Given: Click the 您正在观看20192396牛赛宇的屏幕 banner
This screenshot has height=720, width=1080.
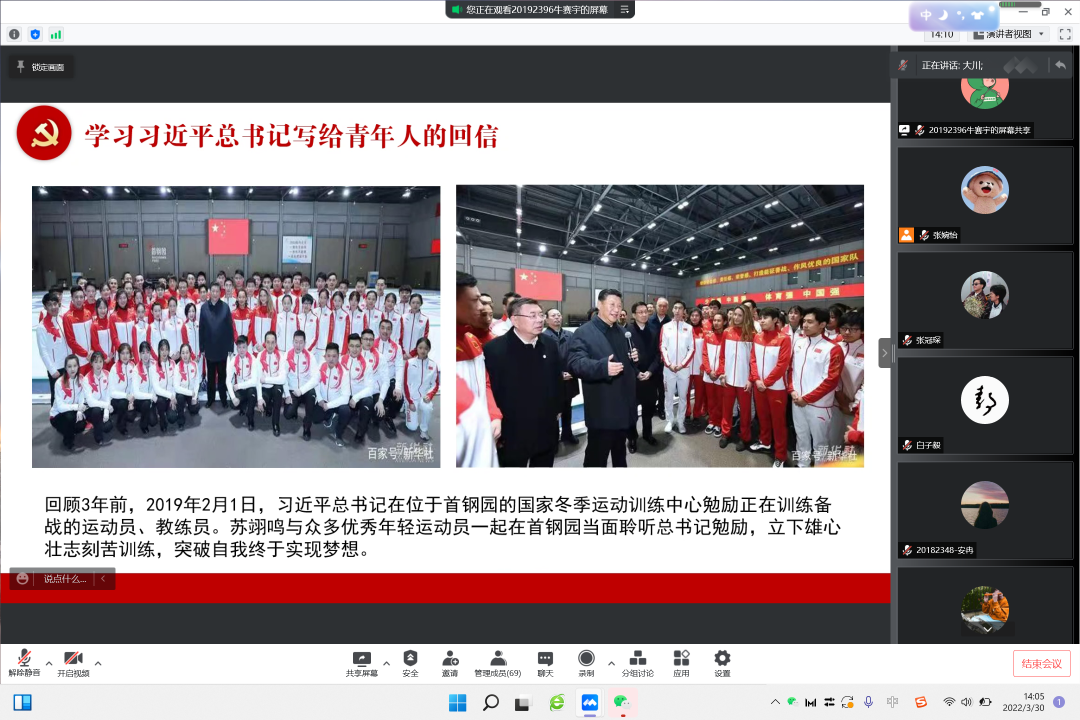Looking at the screenshot, I should [537, 10].
